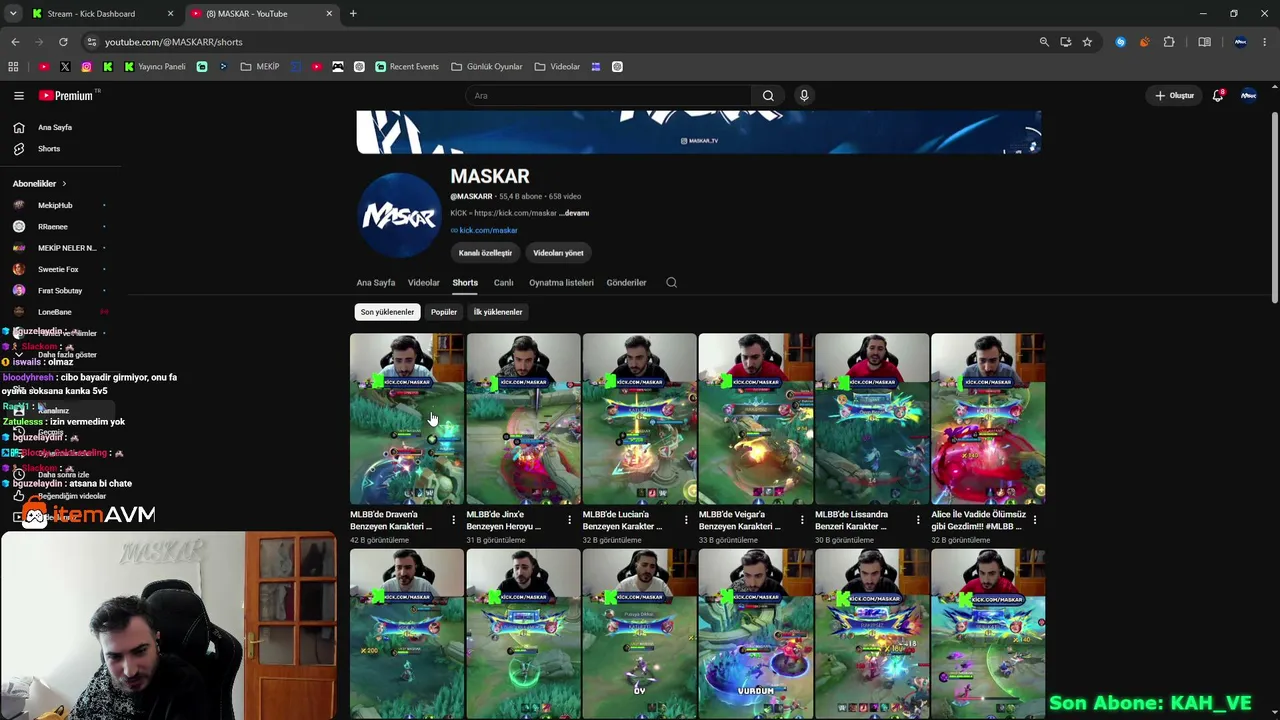Click the install app icon in address bar
Image resolution: width=1280 pixels, height=720 pixels.
point(1066,42)
